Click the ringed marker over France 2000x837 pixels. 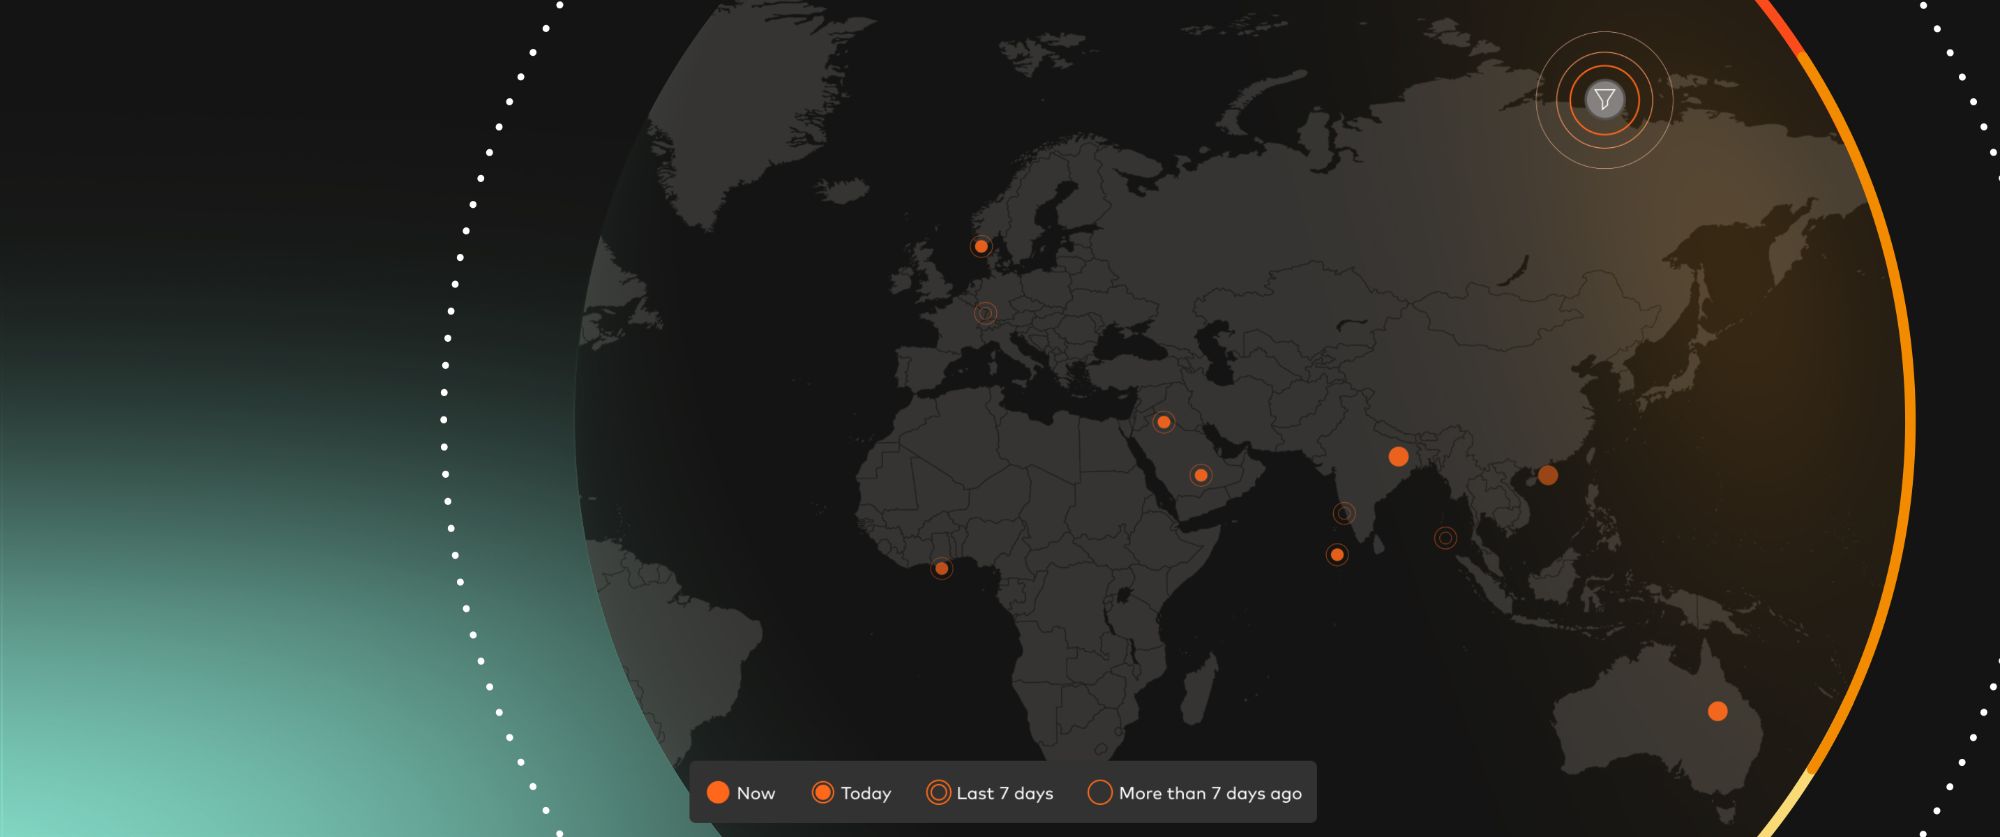point(985,314)
